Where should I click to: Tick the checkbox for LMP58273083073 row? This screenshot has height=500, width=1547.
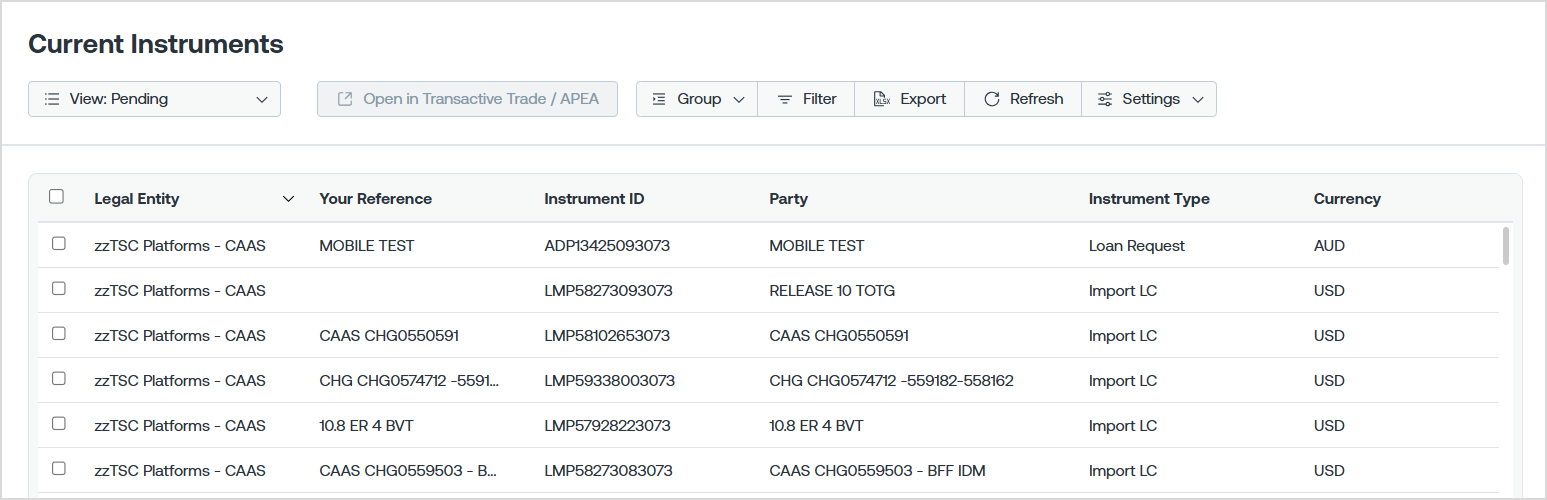coord(59,468)
